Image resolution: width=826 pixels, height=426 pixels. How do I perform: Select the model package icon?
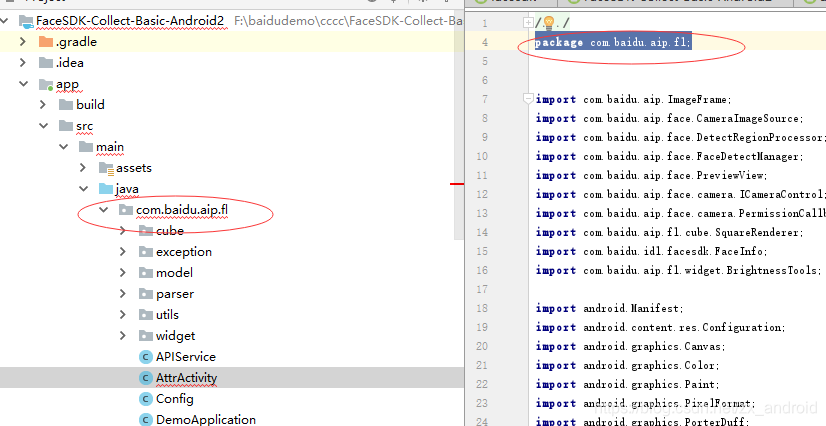click(146, 273)
